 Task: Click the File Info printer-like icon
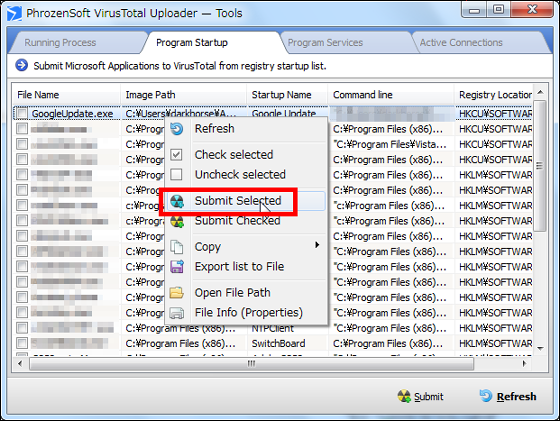[177, 313]
